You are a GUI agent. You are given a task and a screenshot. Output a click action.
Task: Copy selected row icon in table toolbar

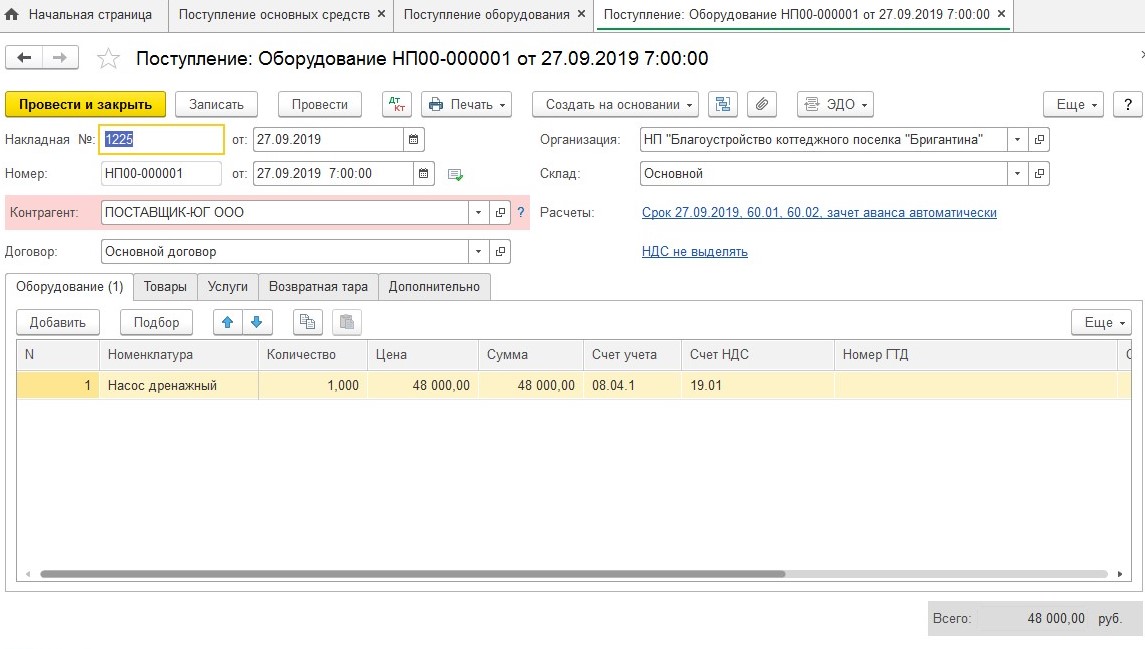point(308,322)
